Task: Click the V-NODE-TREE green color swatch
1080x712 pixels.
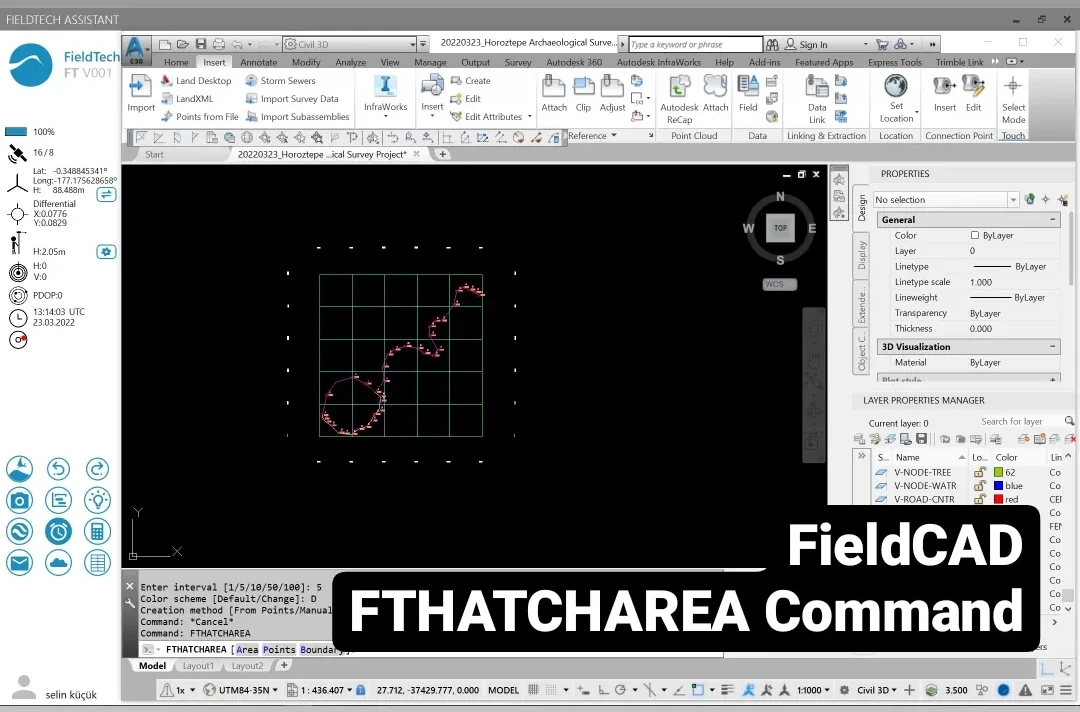Action: click(998, 472)
